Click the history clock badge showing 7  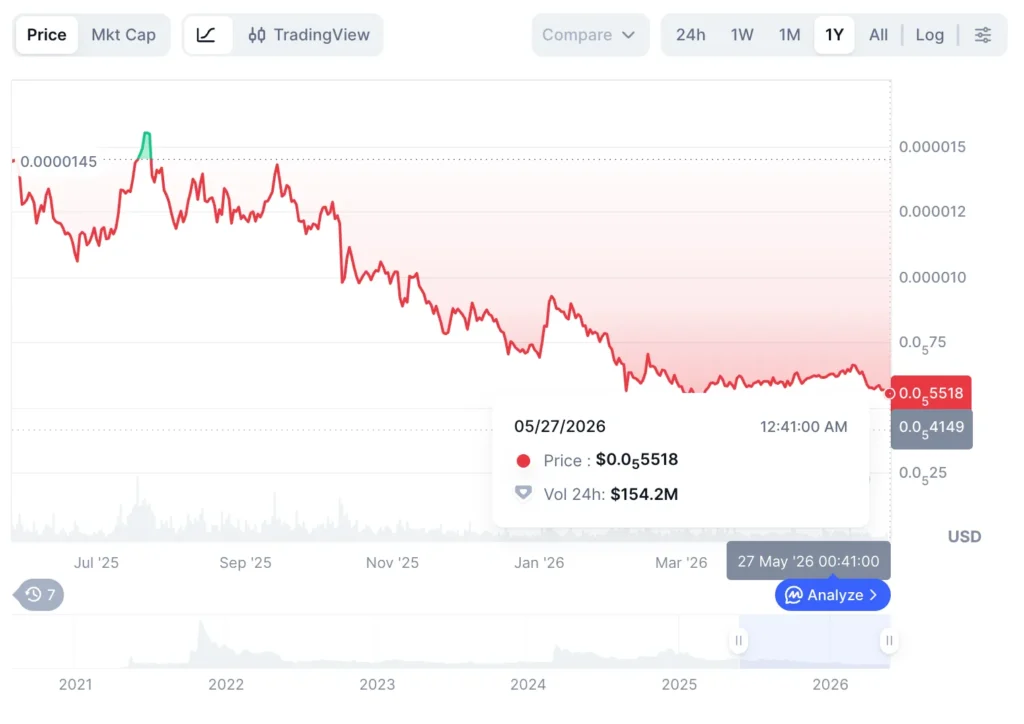click(39, 595)
